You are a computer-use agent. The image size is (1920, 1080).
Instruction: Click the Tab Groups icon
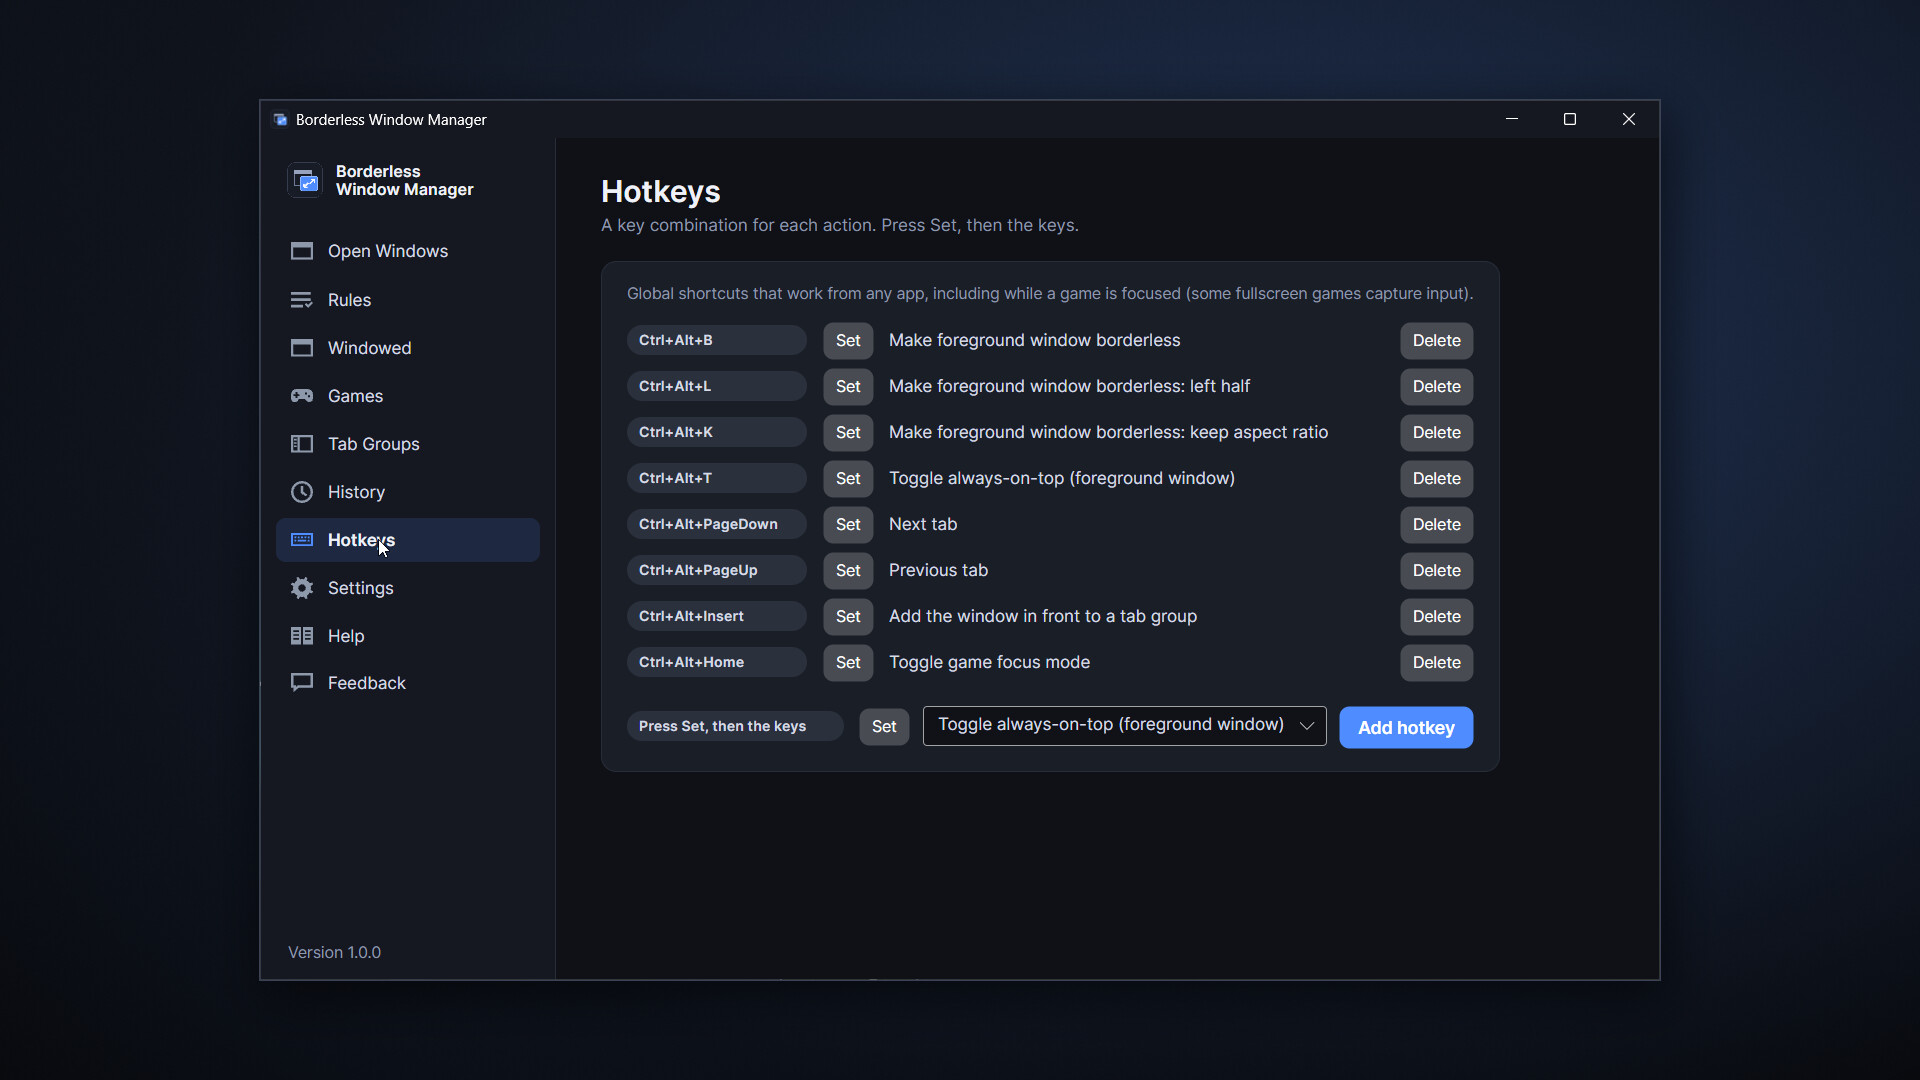point(302,444)
